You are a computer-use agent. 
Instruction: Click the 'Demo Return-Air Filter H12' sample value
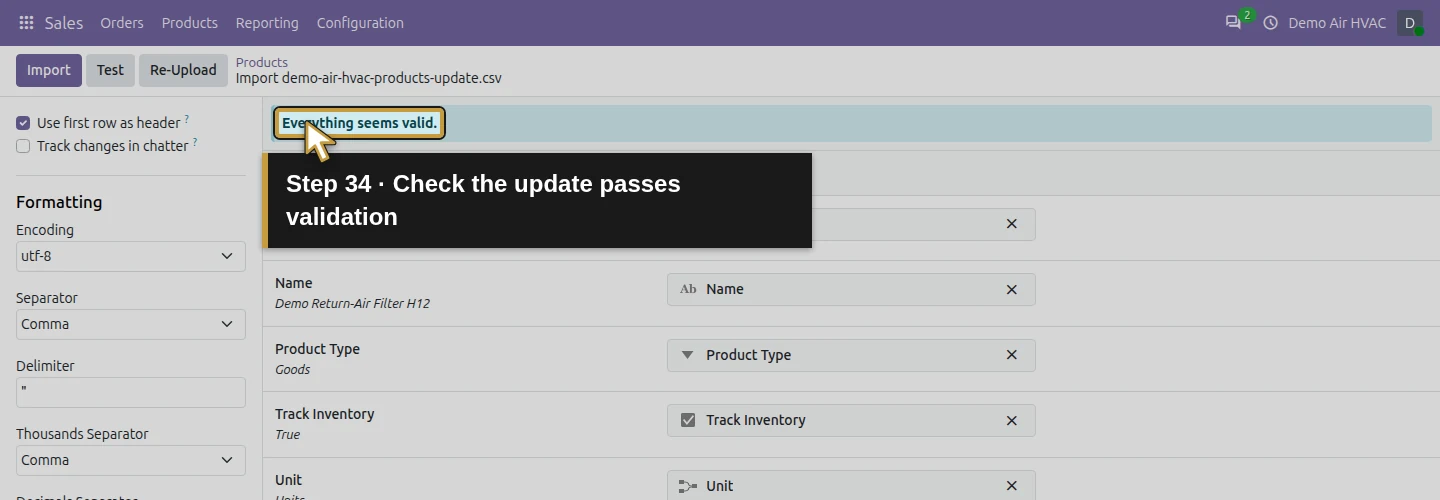tap(352, 303)
